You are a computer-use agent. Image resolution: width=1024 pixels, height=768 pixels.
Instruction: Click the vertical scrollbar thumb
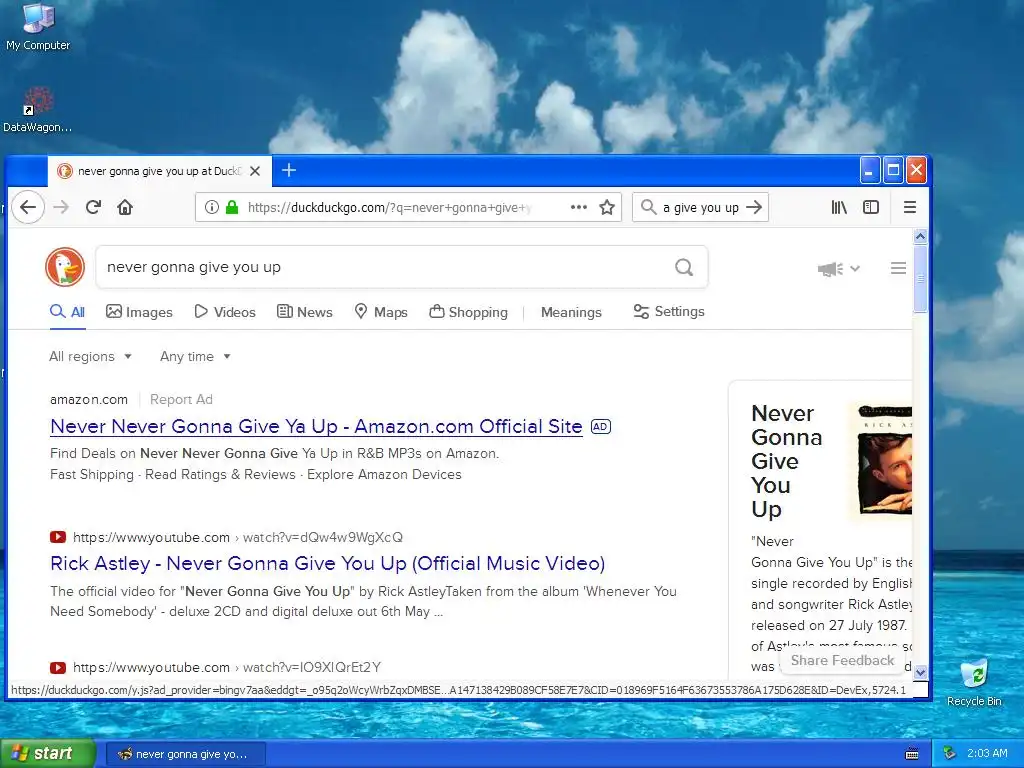pos(920,279)
